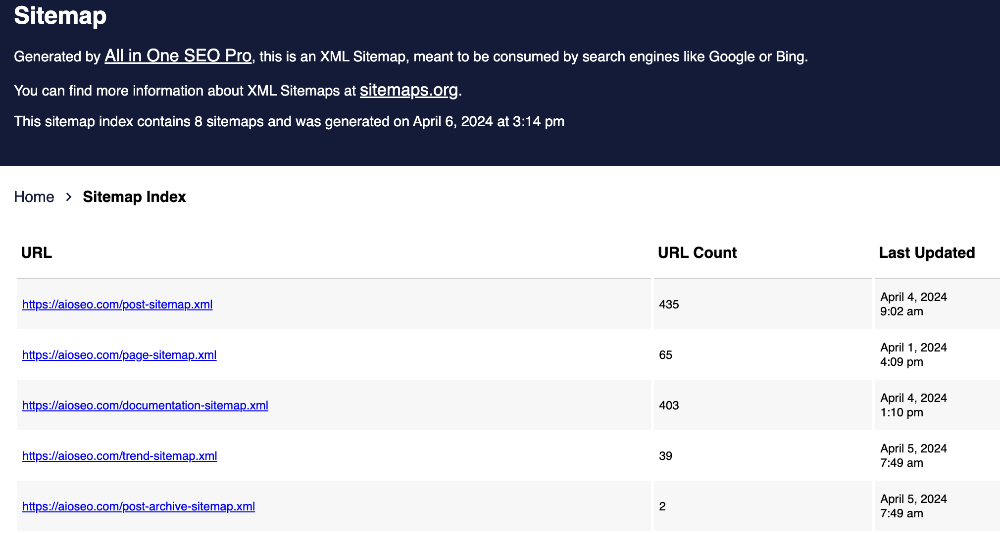Click the Last Updated column header

pyautogui.click(x=926, y=253)
